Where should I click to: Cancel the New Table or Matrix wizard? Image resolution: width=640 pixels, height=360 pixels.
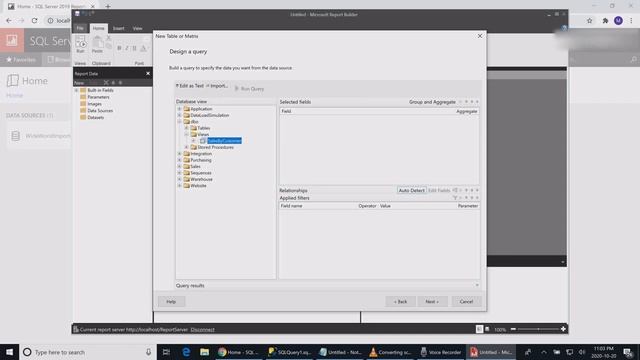coord(466,302)
